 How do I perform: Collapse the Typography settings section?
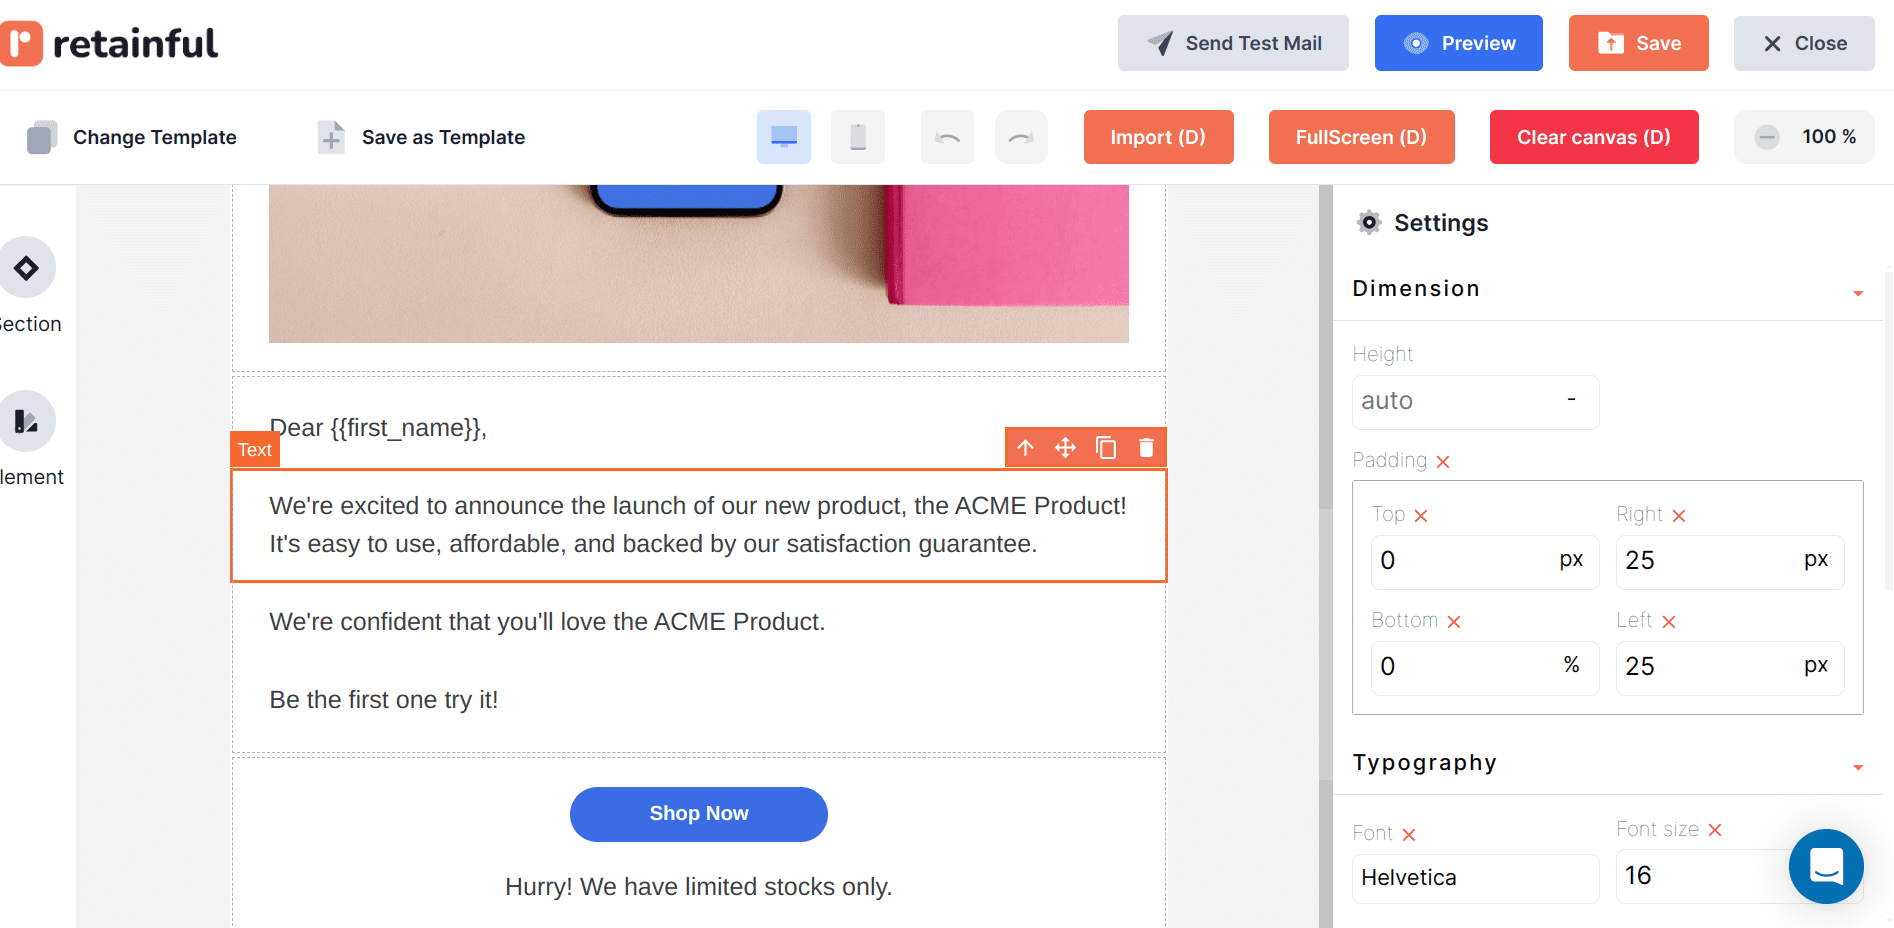click(1858, 767)
